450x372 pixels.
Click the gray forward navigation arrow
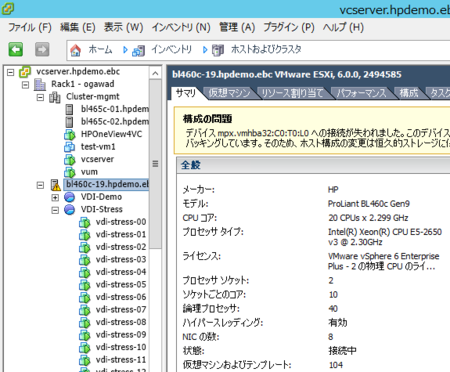[x=42, y=50]
